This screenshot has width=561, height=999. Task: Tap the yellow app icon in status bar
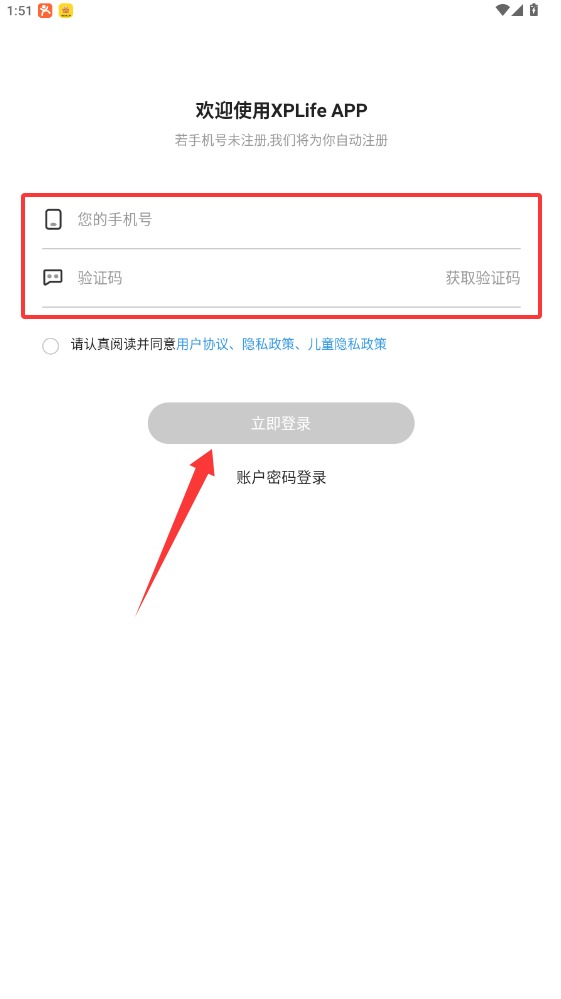pyautogui.click(x=66, y=10)
